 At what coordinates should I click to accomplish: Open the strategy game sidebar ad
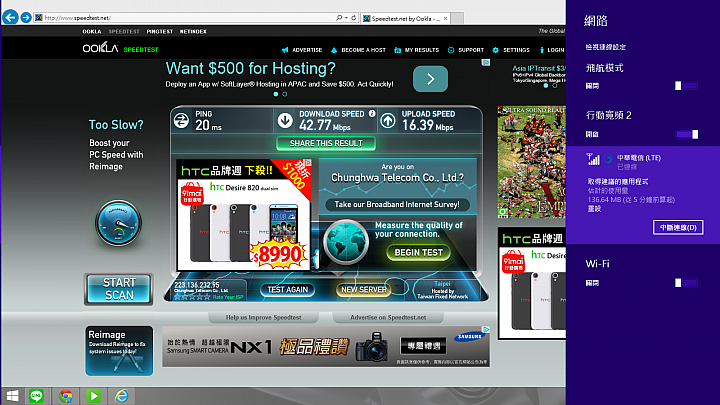[531, 162]
